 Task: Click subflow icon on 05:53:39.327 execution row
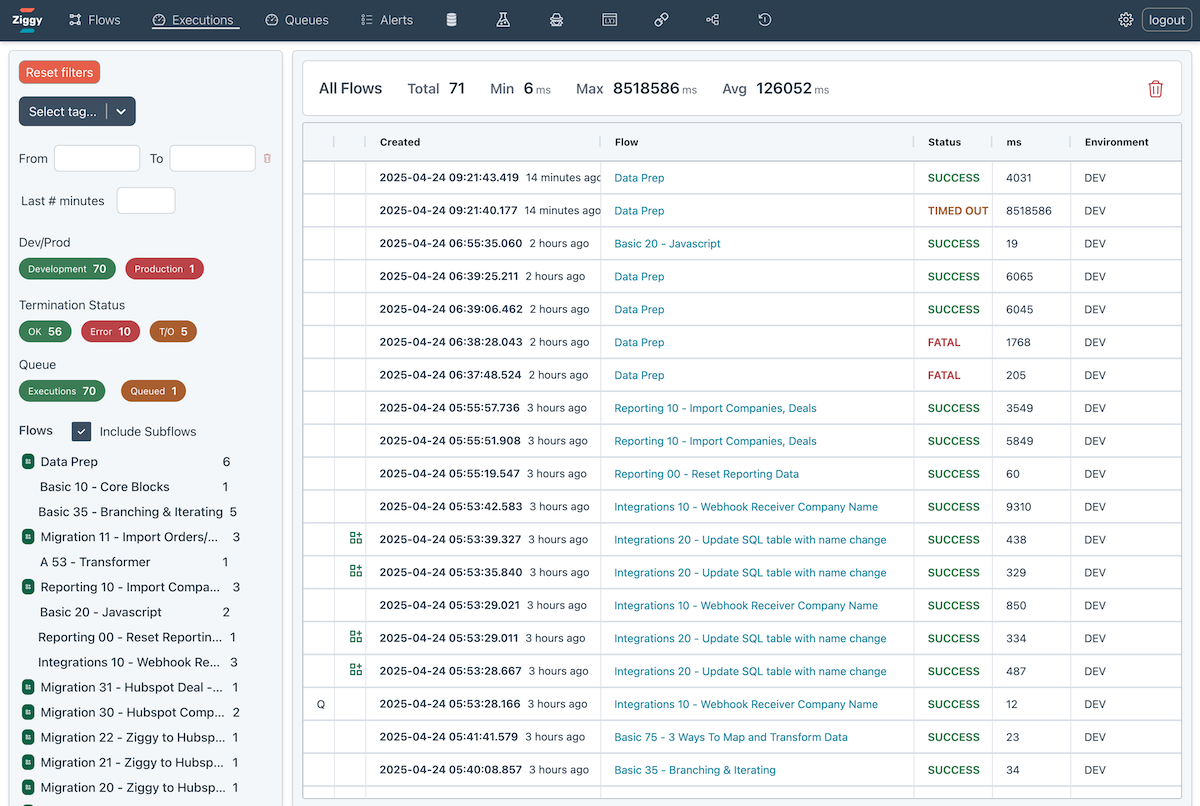pos(355,539)
